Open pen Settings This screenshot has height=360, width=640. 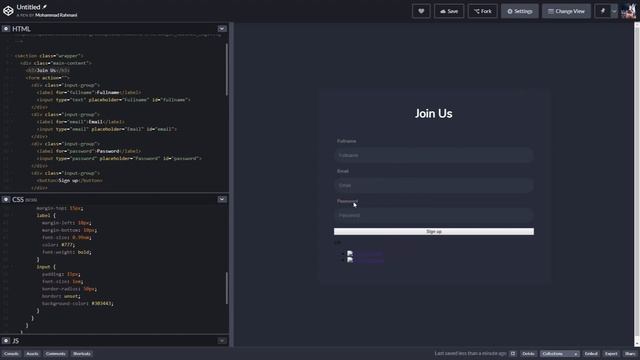pos(520,11)
